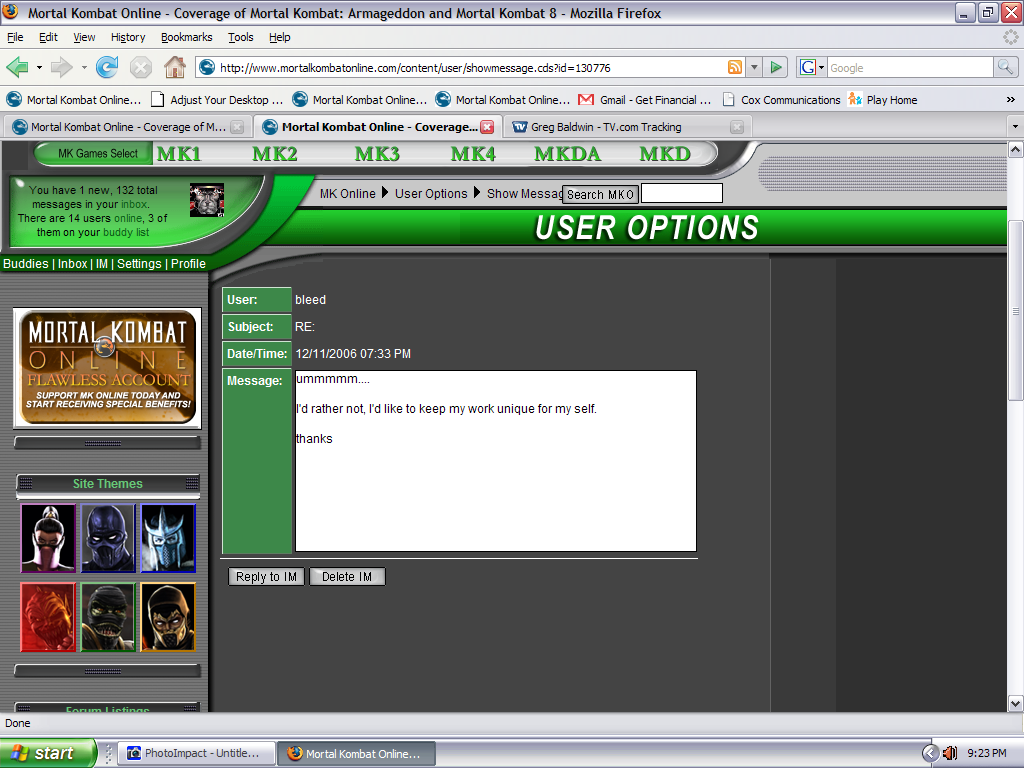Click the system tray volume icon
The width and height of the screenshot is (1024, 768).
[x=950, y=753]
